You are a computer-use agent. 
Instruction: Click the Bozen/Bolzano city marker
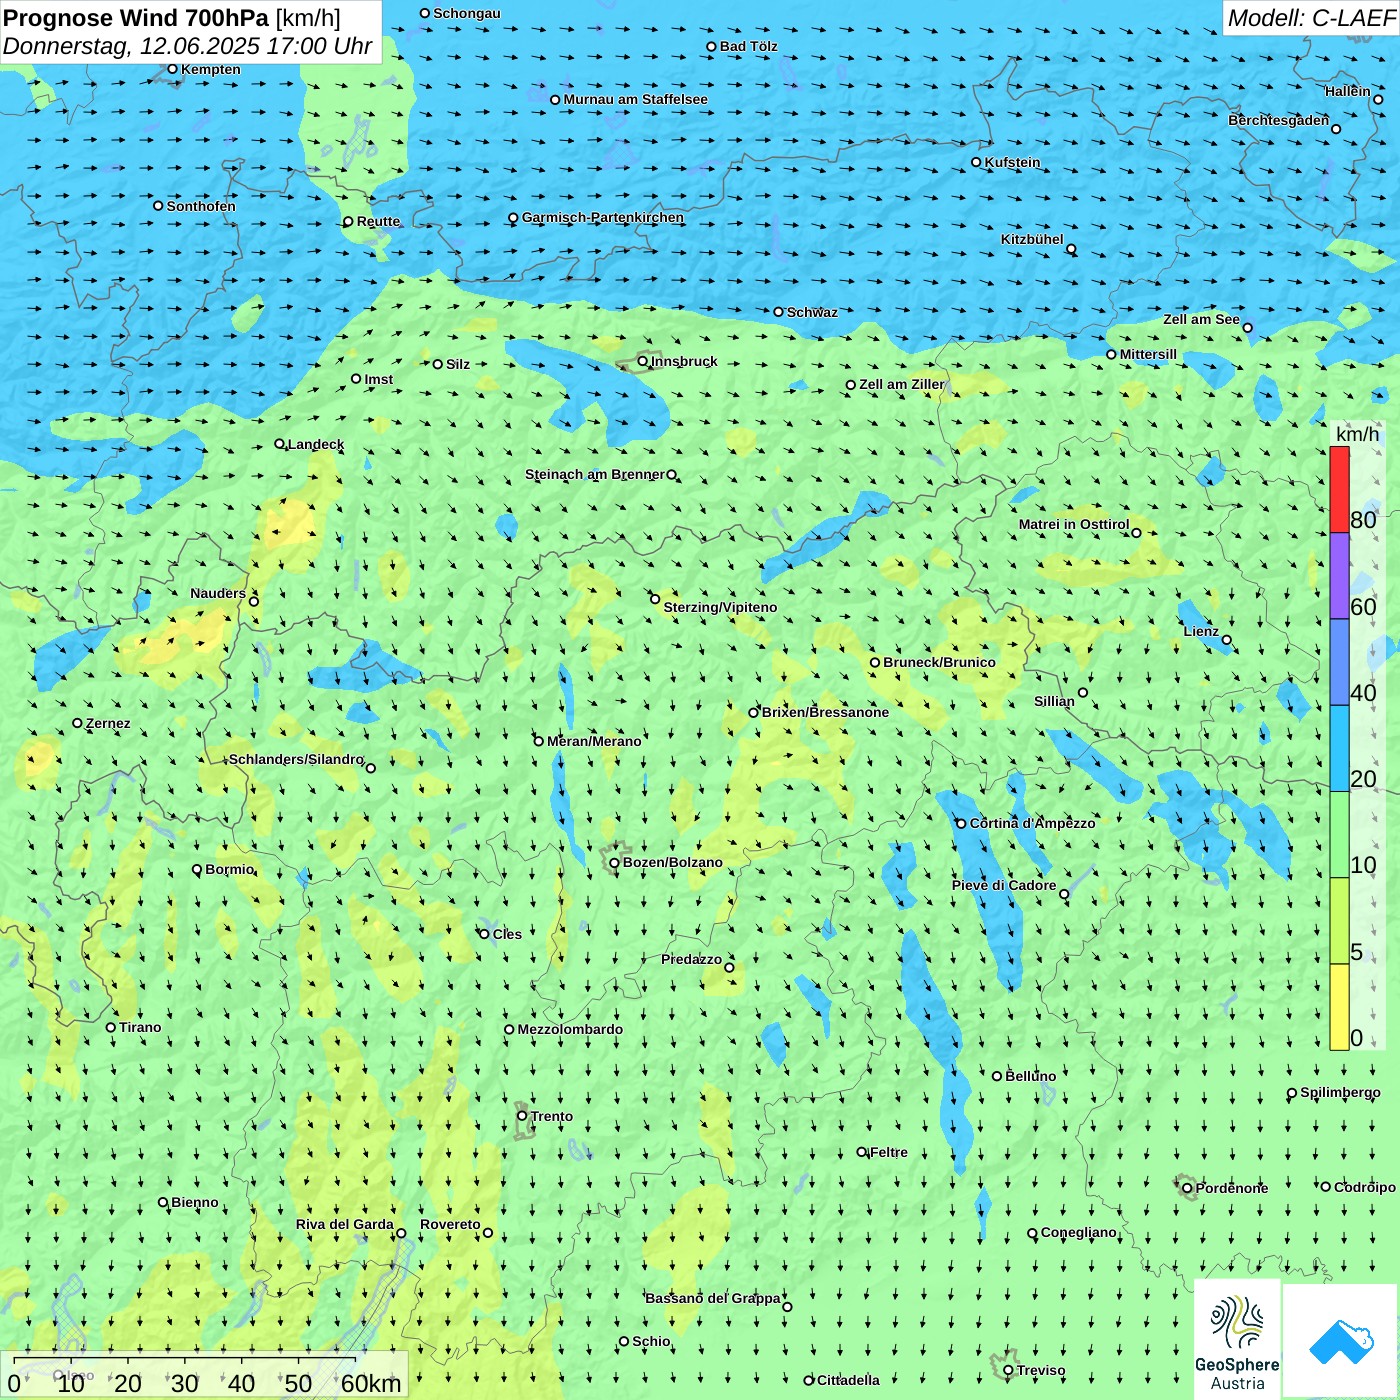tap(614, 862)
